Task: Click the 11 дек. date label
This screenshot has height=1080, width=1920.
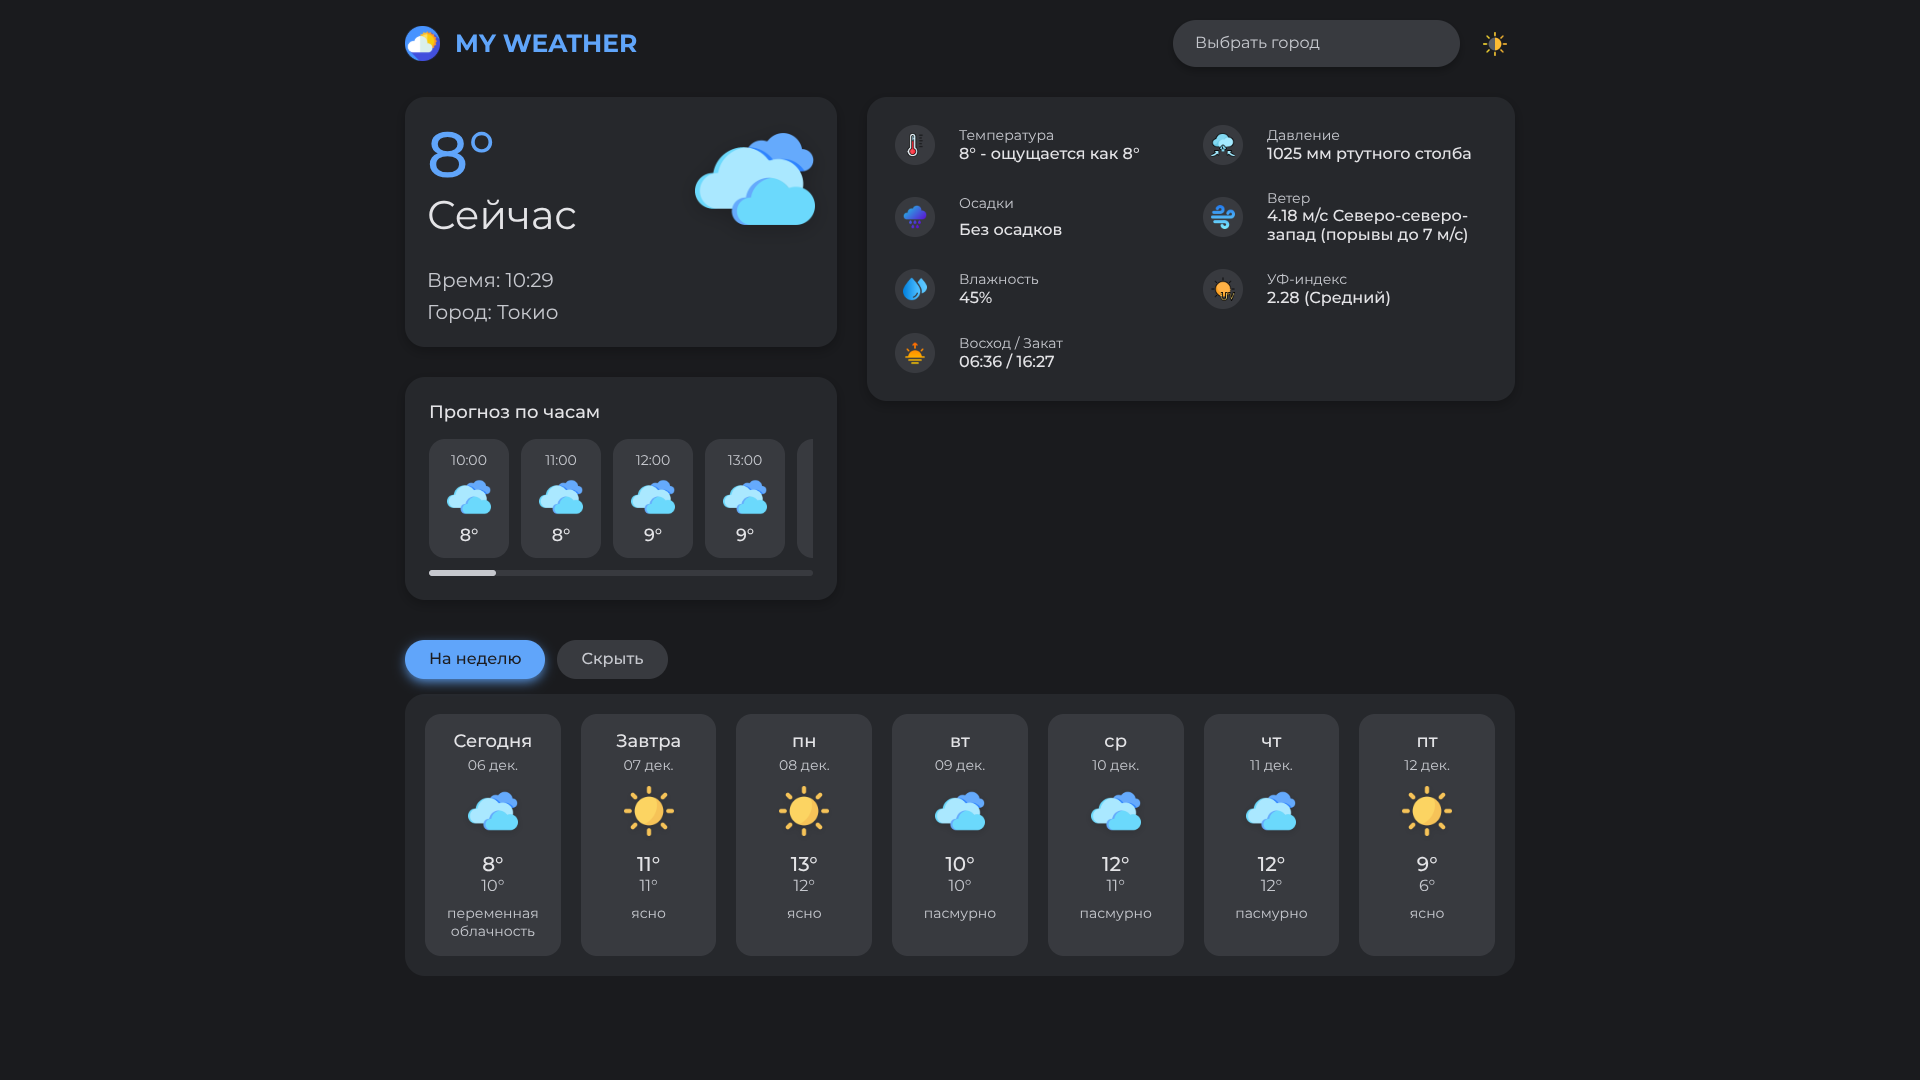Action: [x=1271, y=765]
